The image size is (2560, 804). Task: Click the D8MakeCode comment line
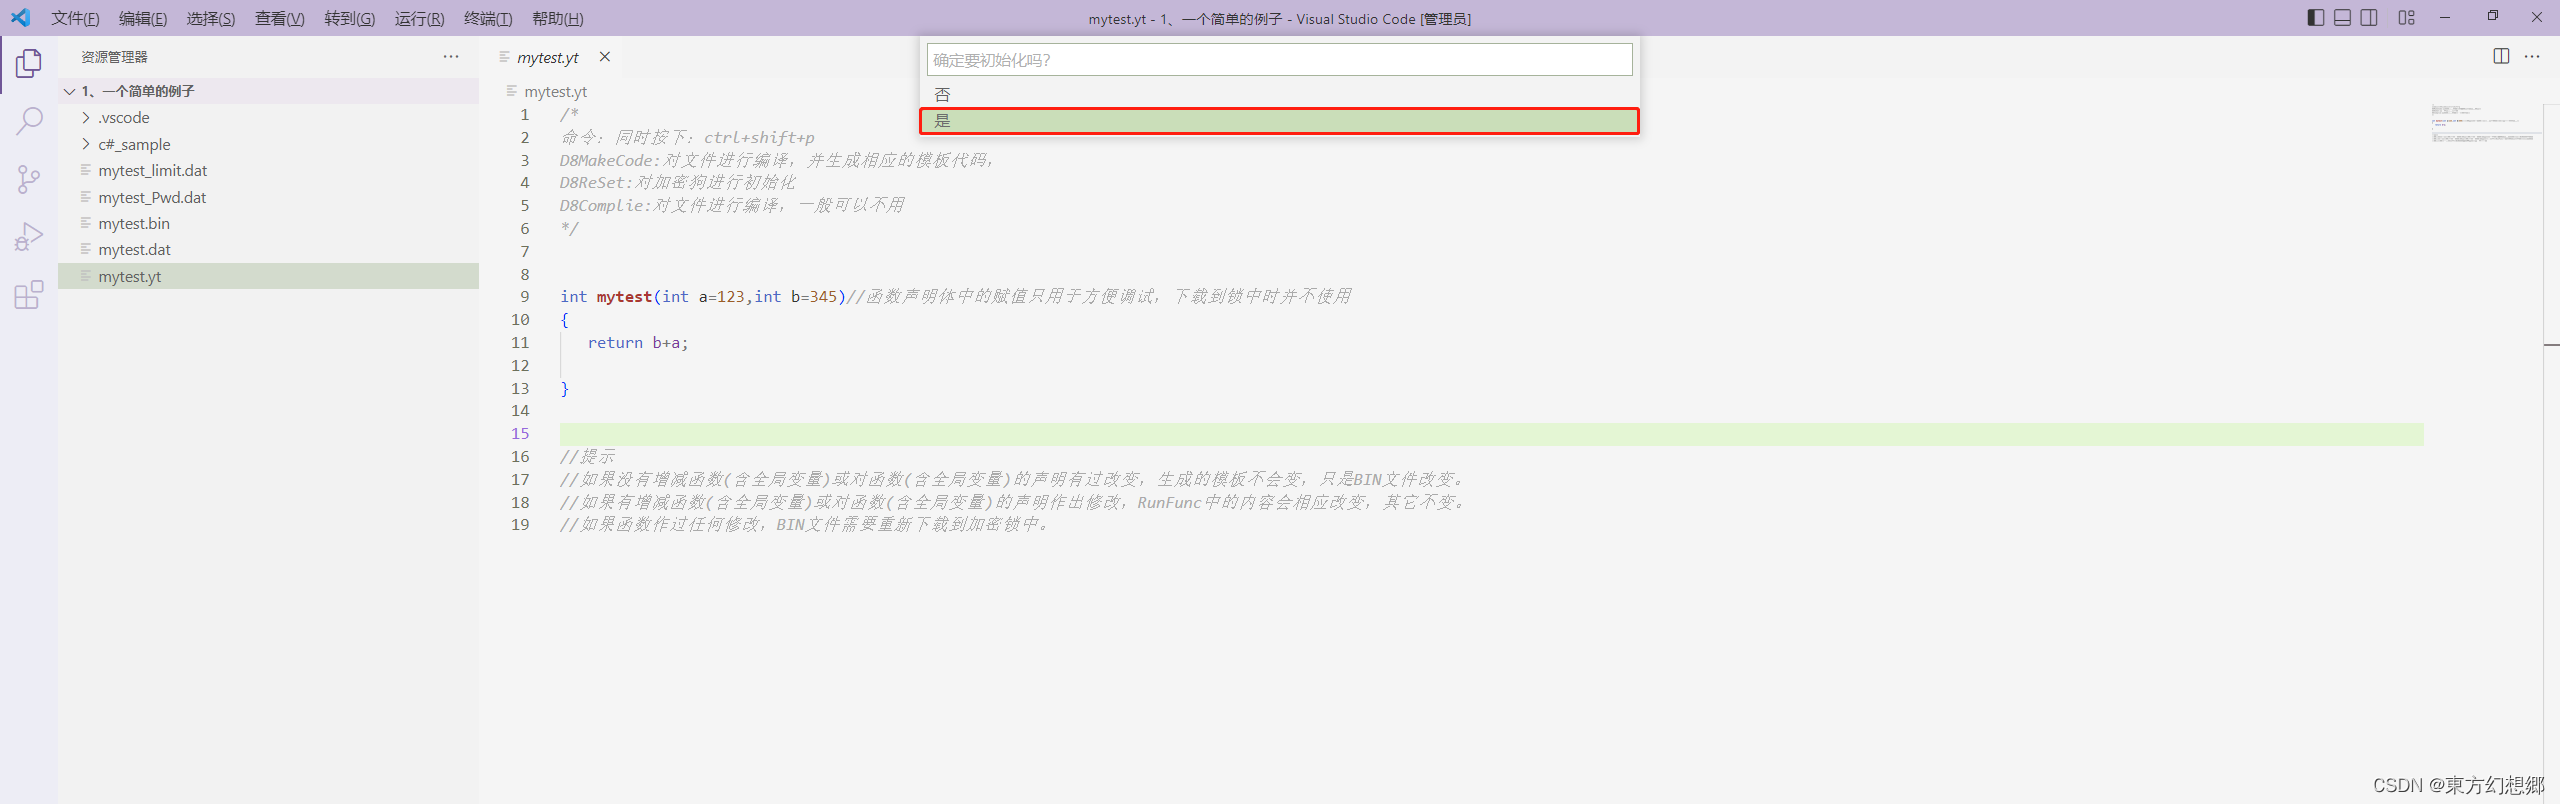pos(777,160)
